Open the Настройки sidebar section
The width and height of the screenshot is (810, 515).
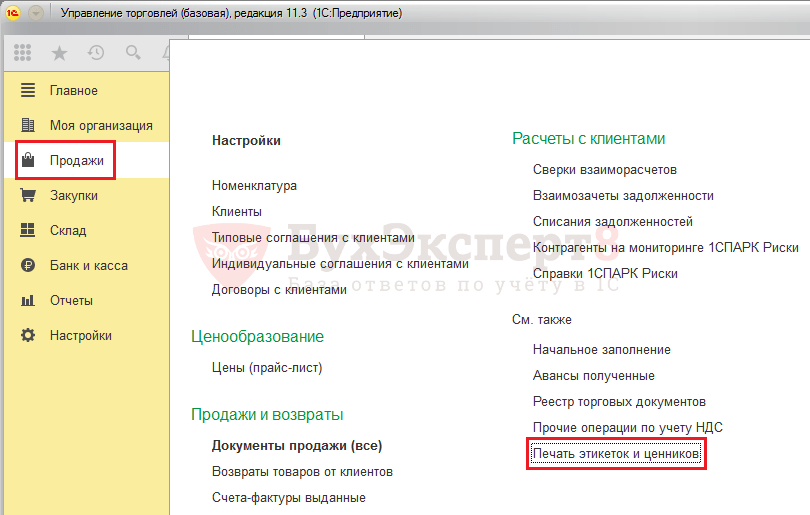coord(81,336)
